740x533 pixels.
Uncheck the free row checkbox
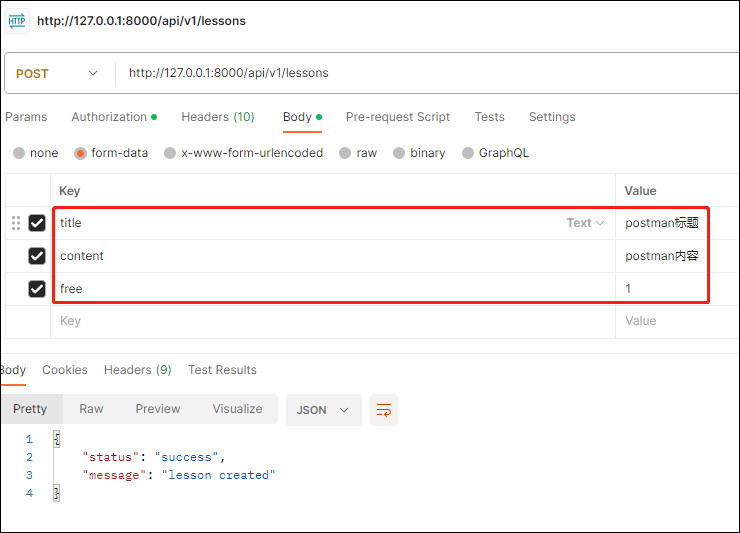pos(37,289)
